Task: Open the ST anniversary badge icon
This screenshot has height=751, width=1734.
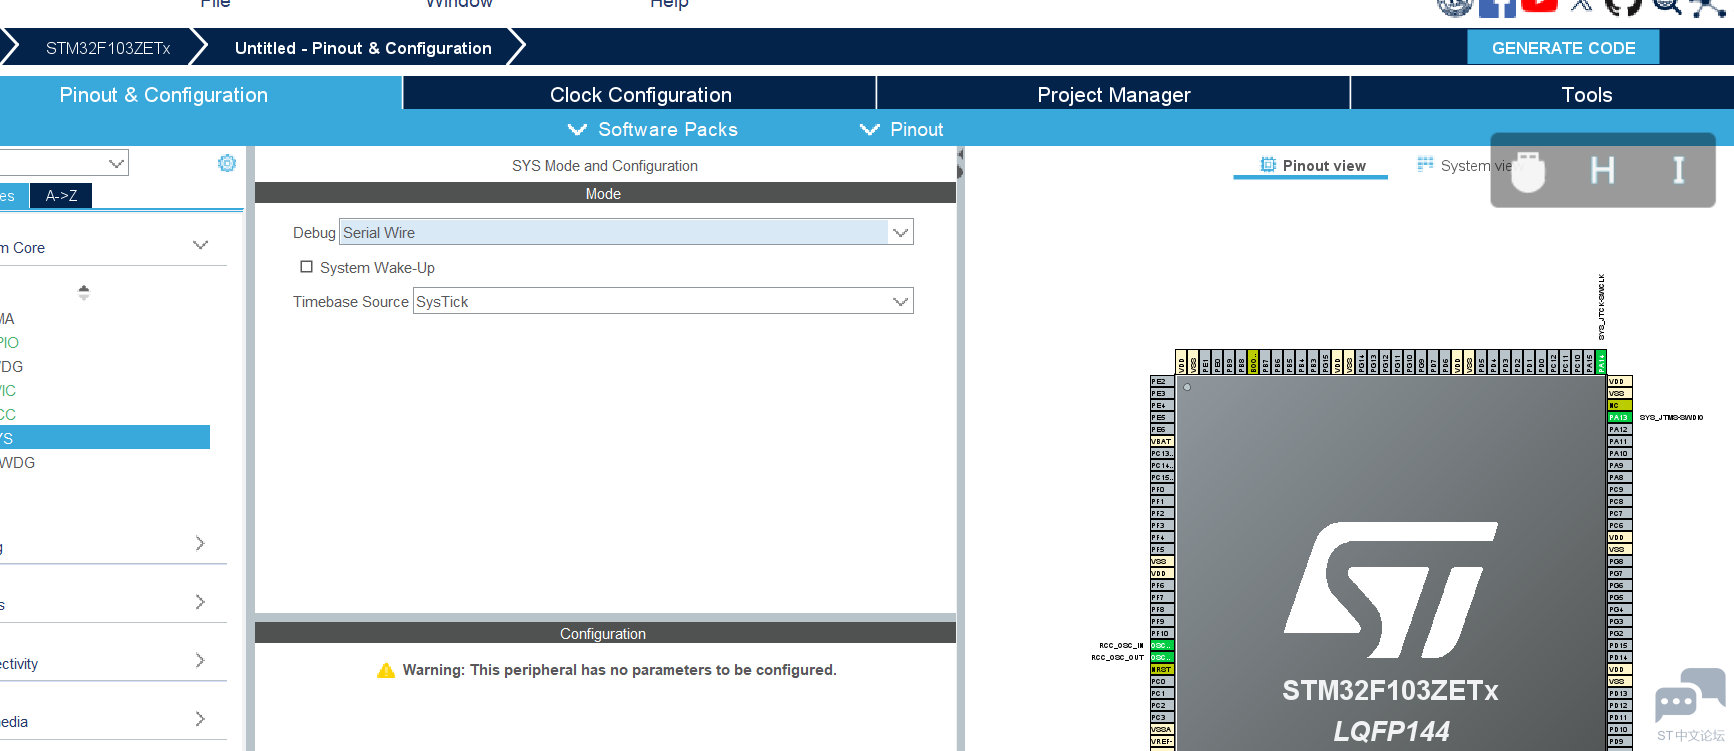Action: coord(1455,8)
